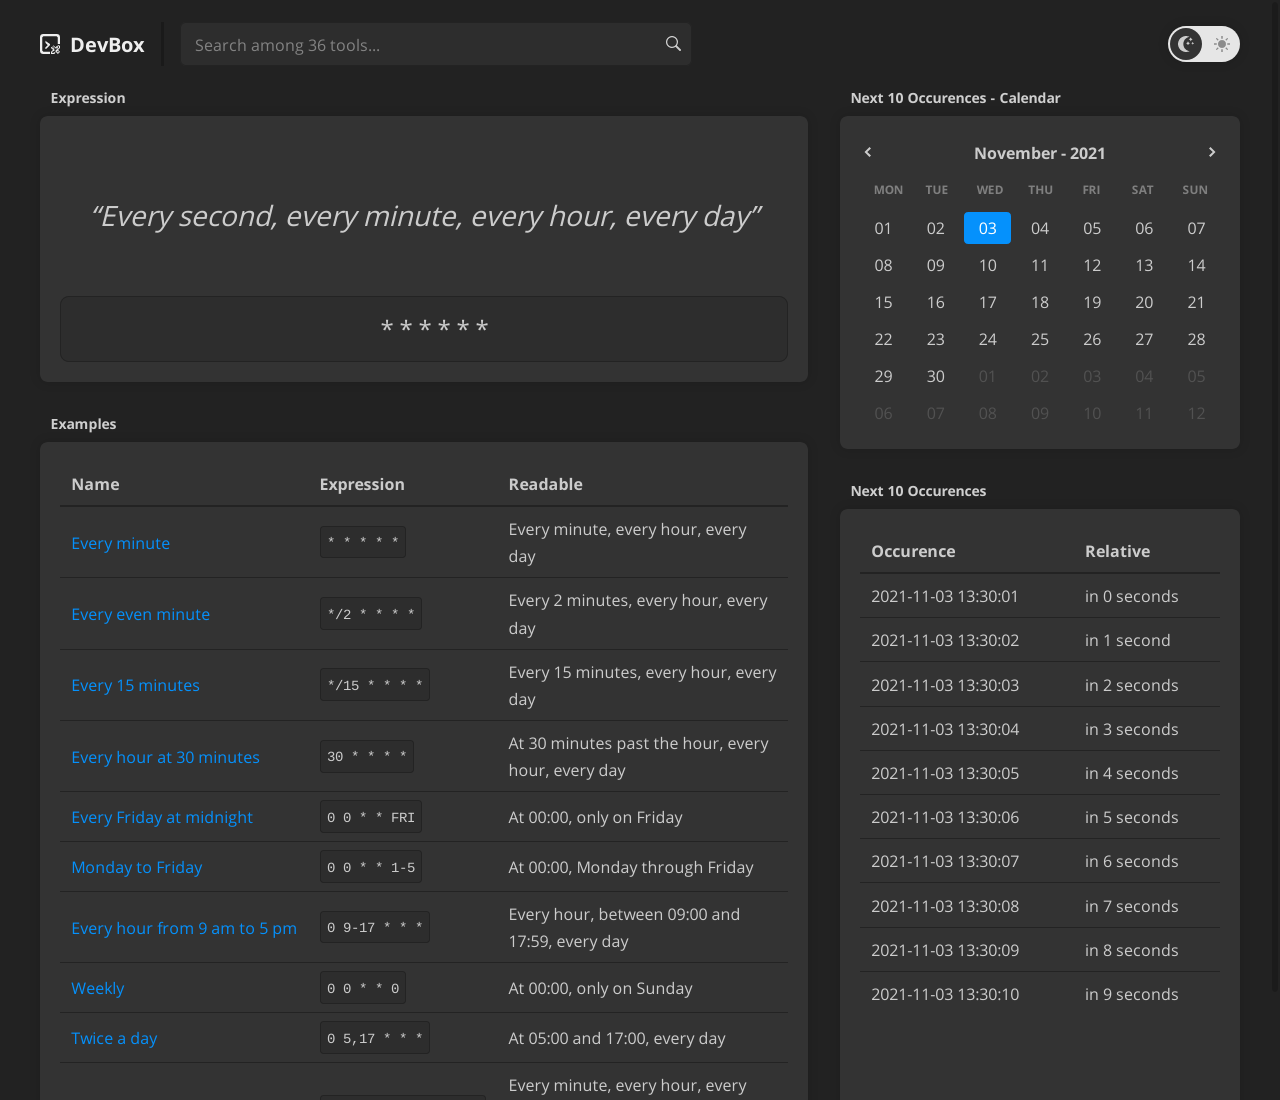Click the moon icon in theme switch
The width and height of the screenshot is (1280, 1100).
pyautogui.click(x=1186, y=44)
